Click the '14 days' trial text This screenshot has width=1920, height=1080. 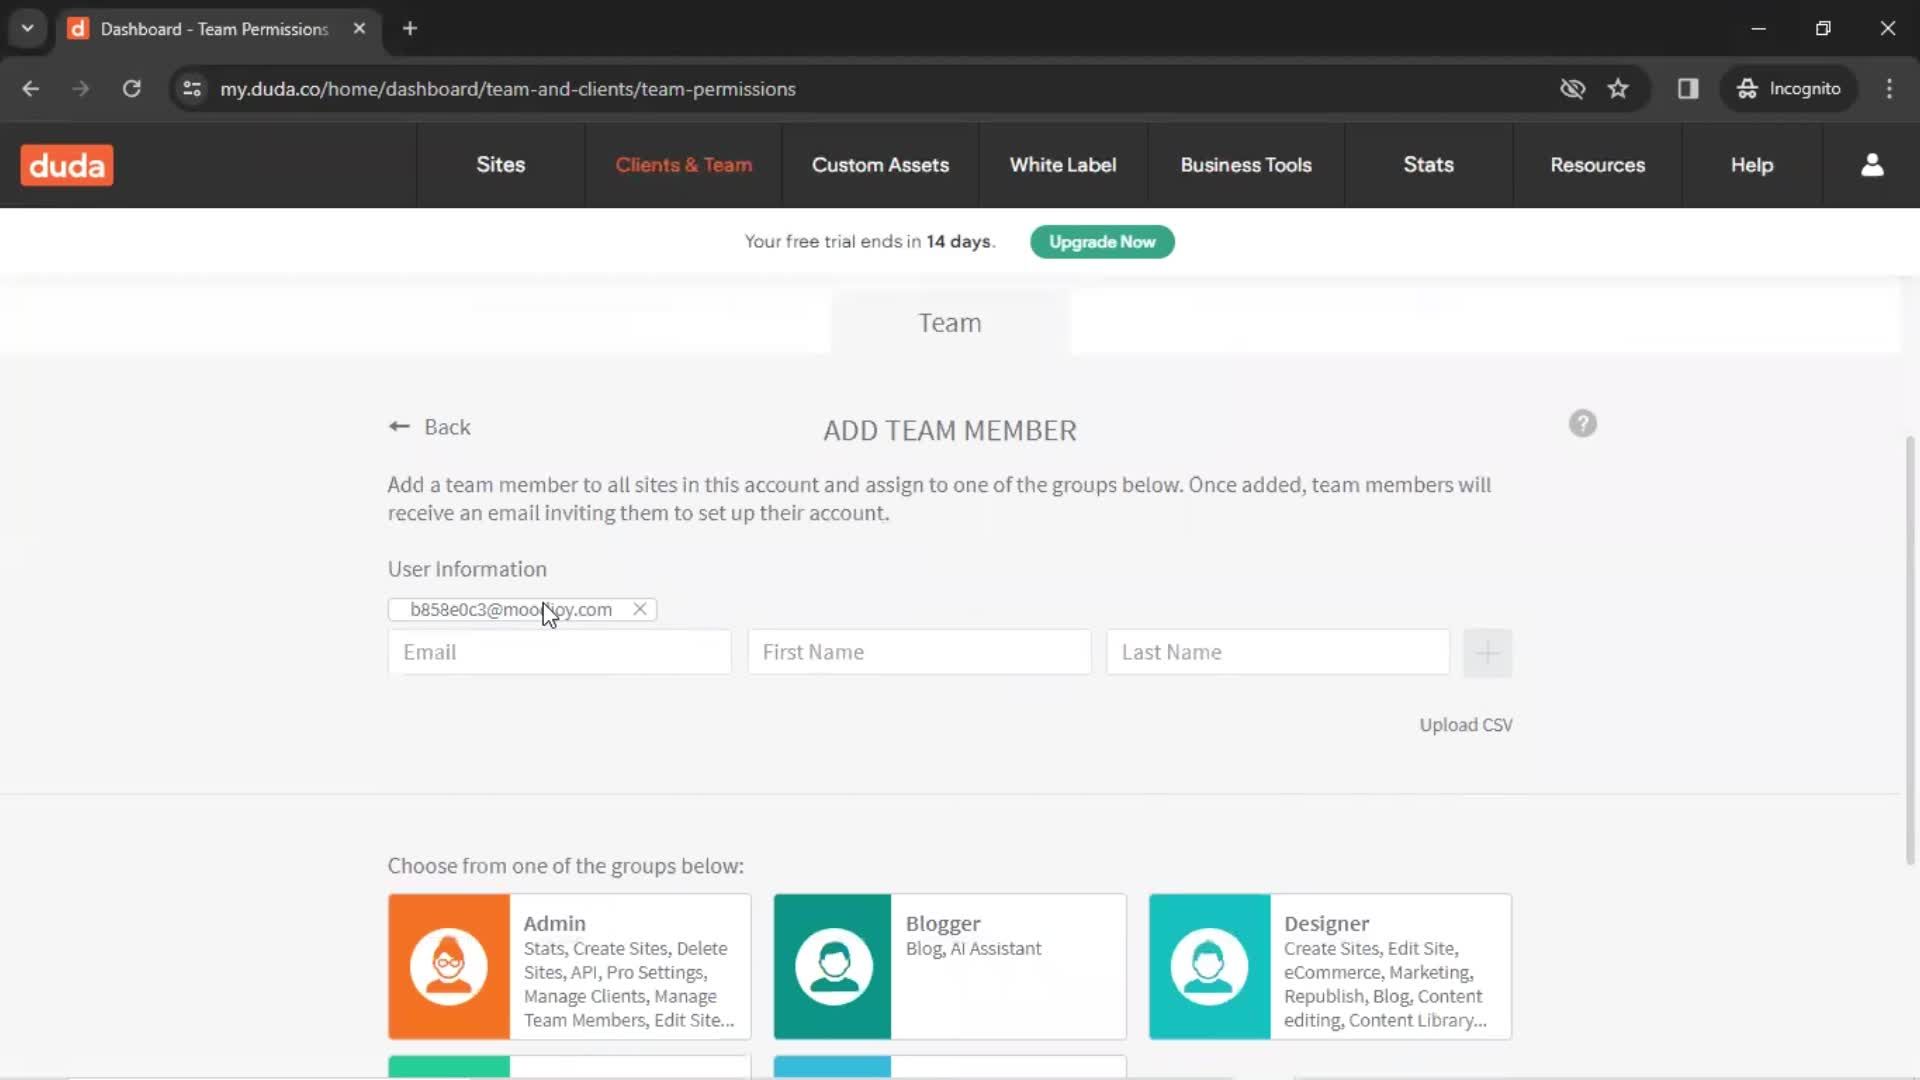click(959, 242)
